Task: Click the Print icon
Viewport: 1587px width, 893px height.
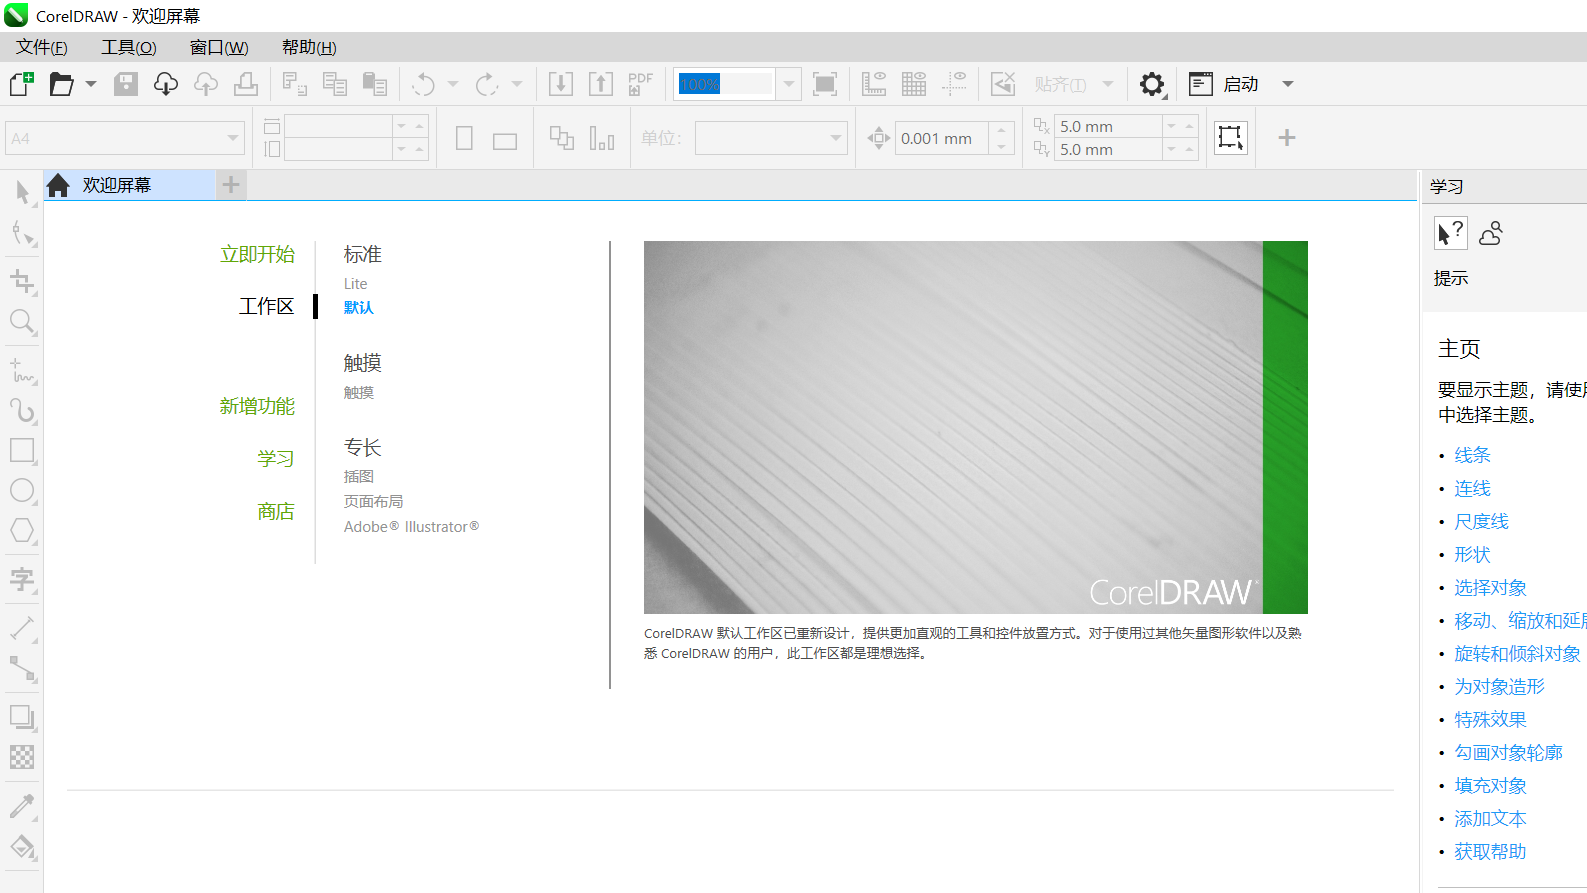Action: 246,84
